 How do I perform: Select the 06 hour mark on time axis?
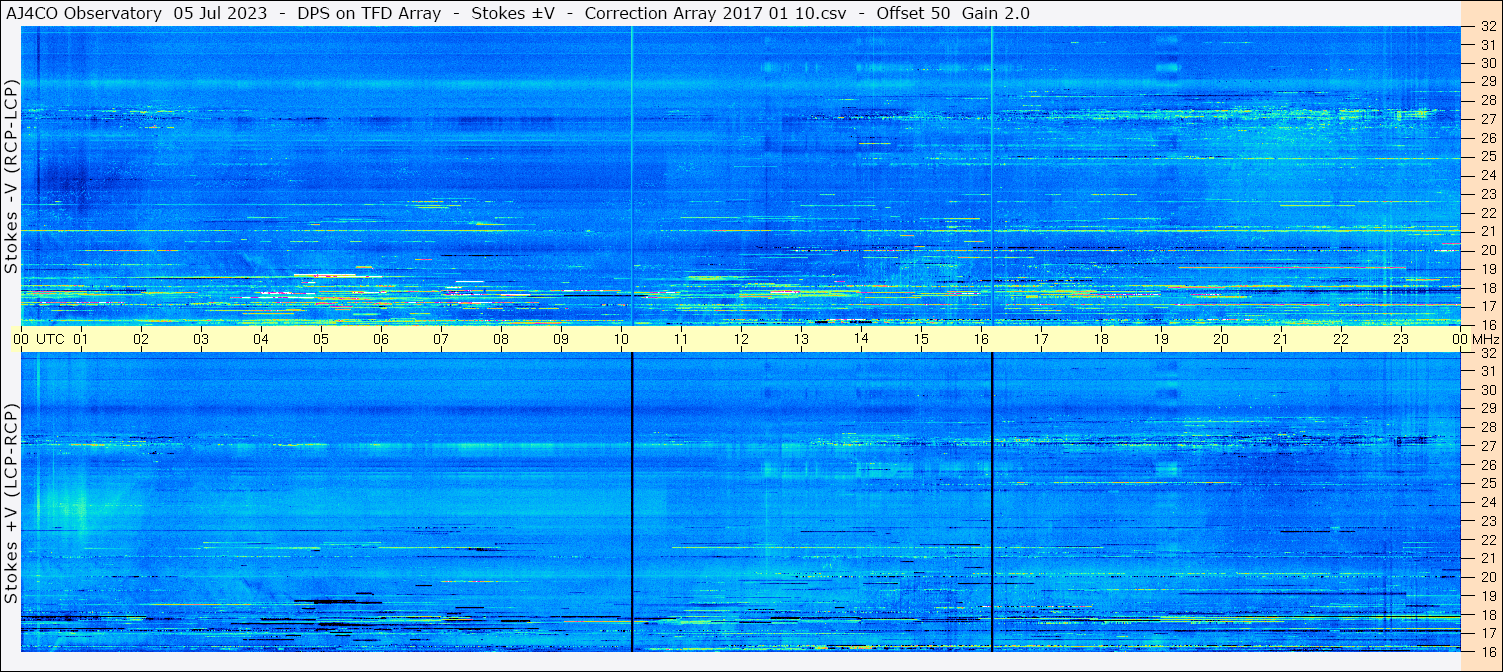381,339
